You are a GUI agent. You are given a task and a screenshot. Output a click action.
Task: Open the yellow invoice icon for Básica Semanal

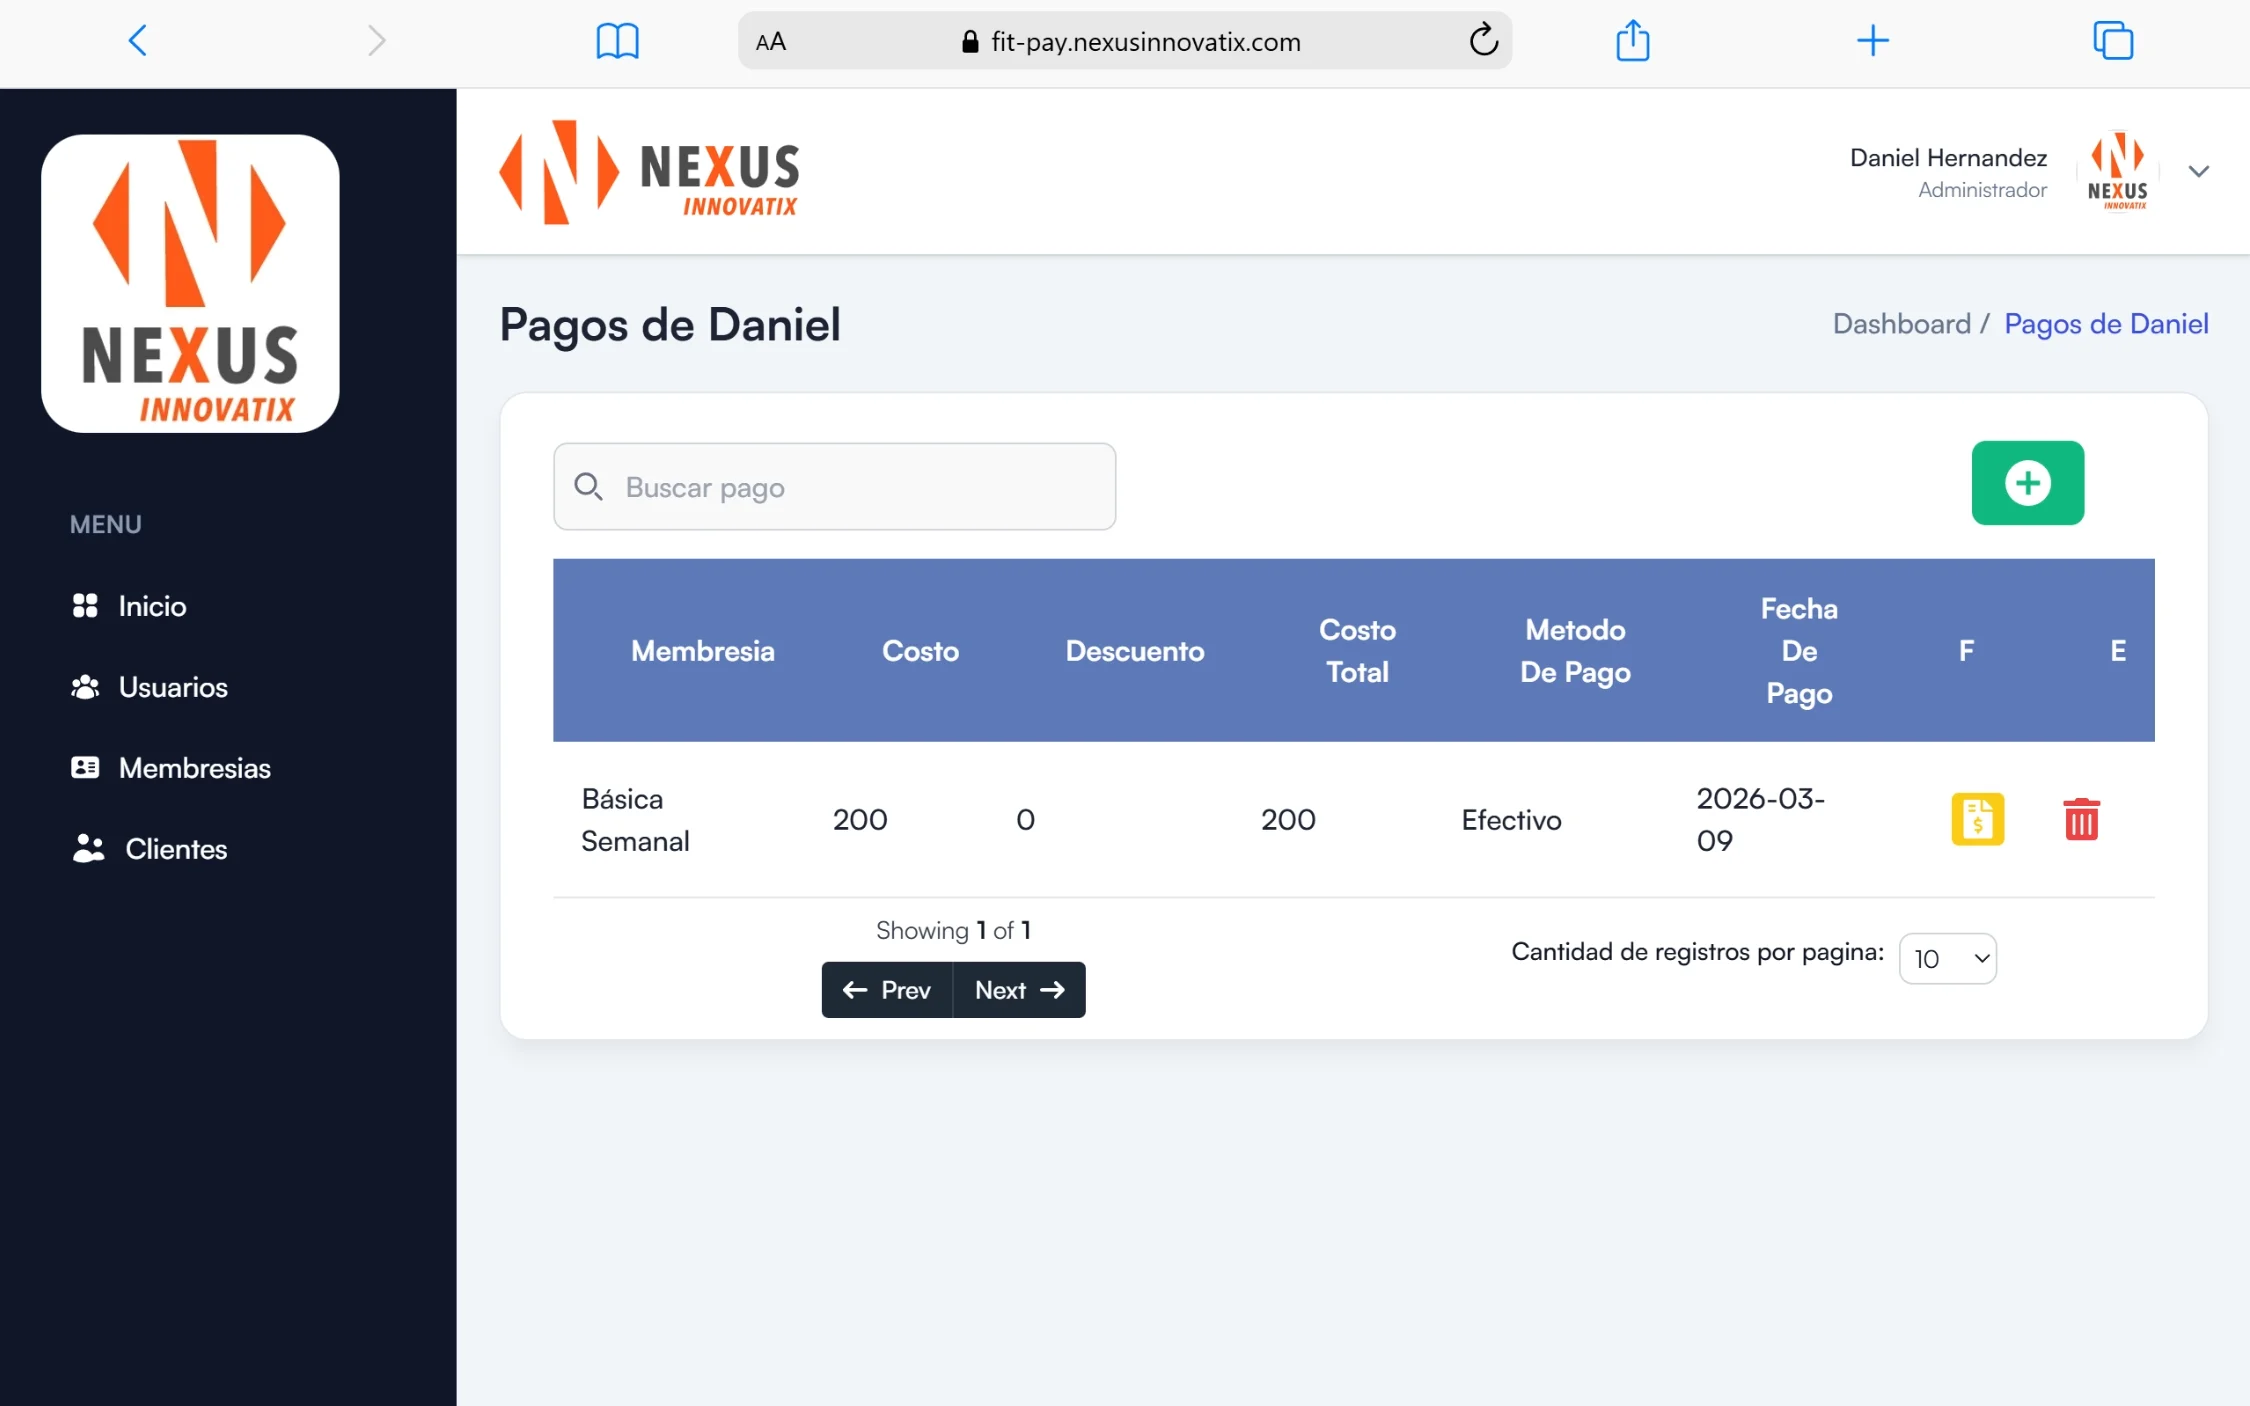click(x=1977, y=819)
